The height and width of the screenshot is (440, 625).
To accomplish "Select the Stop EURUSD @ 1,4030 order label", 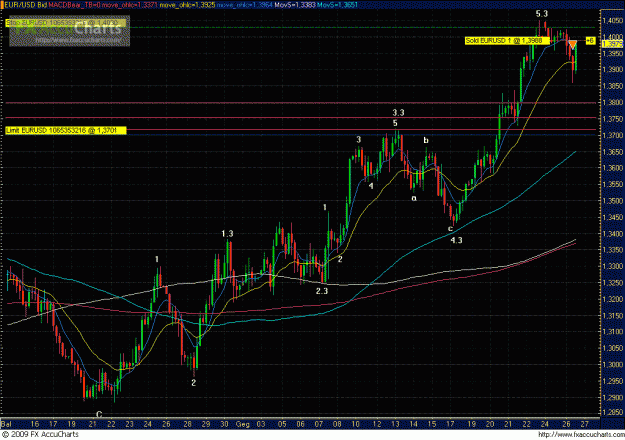I will click(66, 23).
